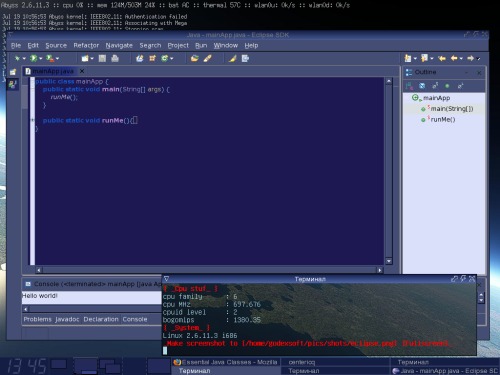The height and width of the screenshot is (375, 500).
Task: Open the Navigate menu
Action: tap(119, 46)
